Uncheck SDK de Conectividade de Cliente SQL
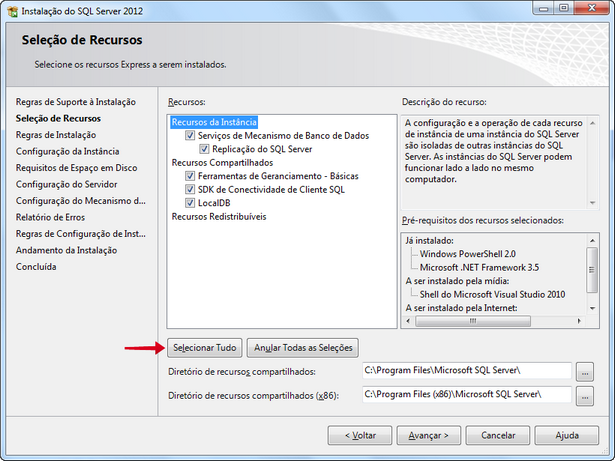This screenshot has height=461, width=615. 190,190
